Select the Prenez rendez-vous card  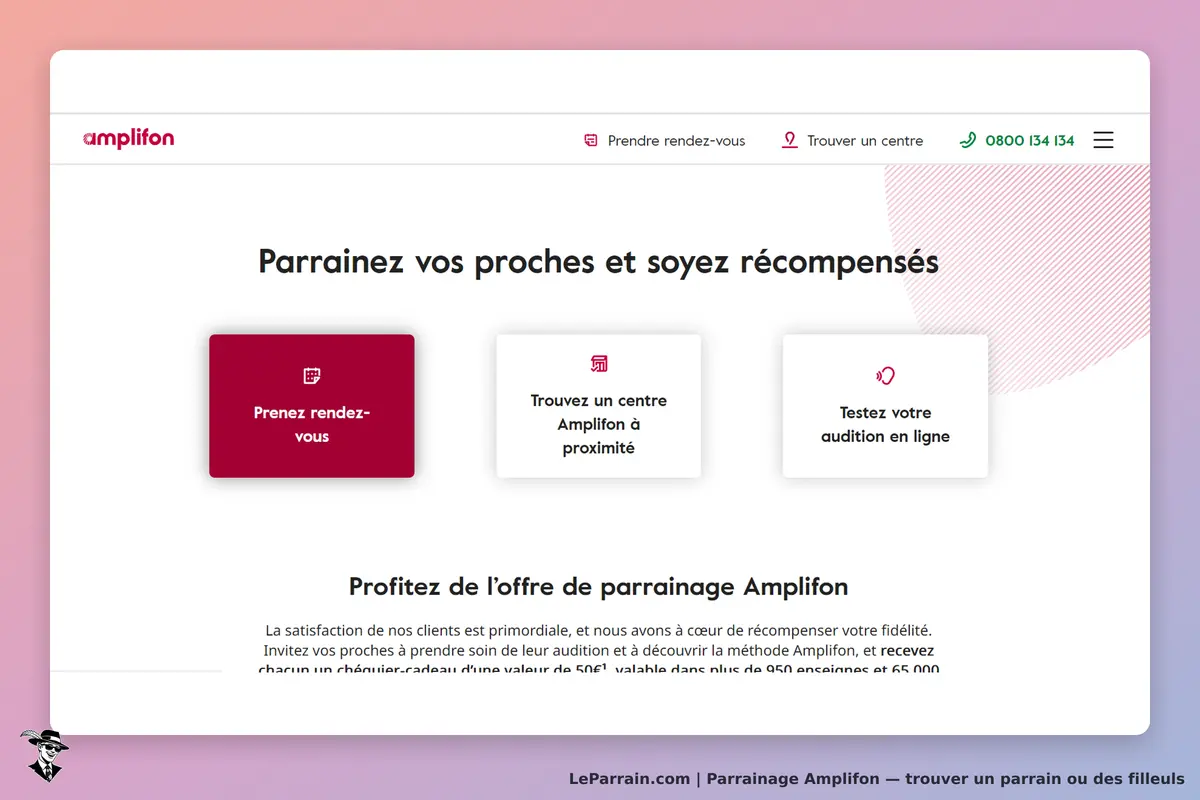(x=312, y=406)
